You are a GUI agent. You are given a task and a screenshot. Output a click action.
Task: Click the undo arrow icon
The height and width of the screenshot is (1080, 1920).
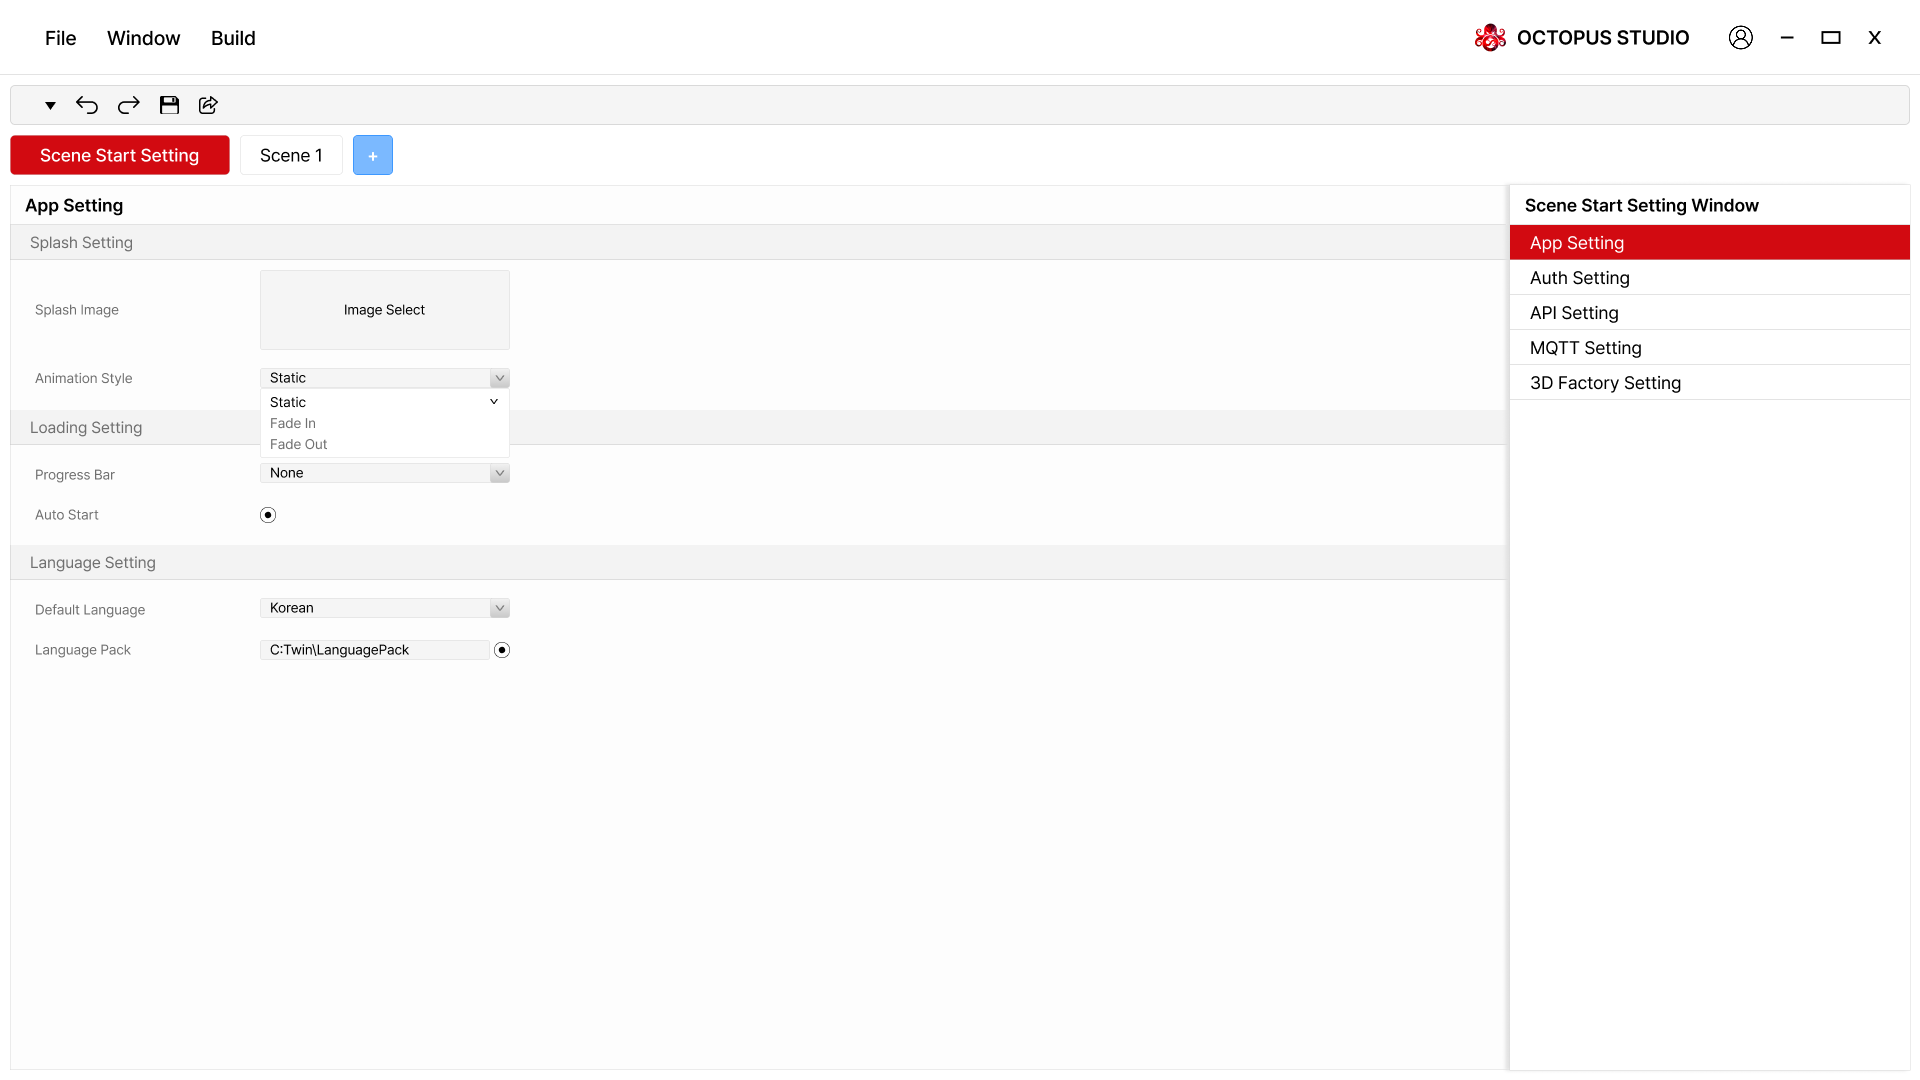pos(87,105)
